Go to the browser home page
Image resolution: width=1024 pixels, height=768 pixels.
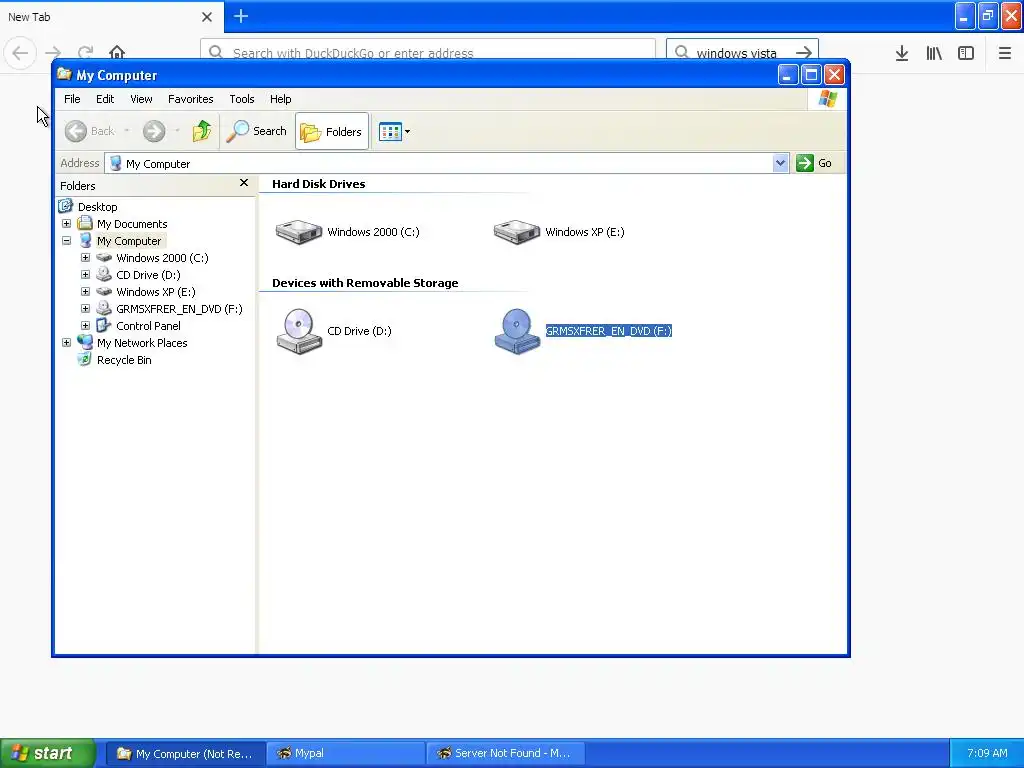[x=117, y=52]
